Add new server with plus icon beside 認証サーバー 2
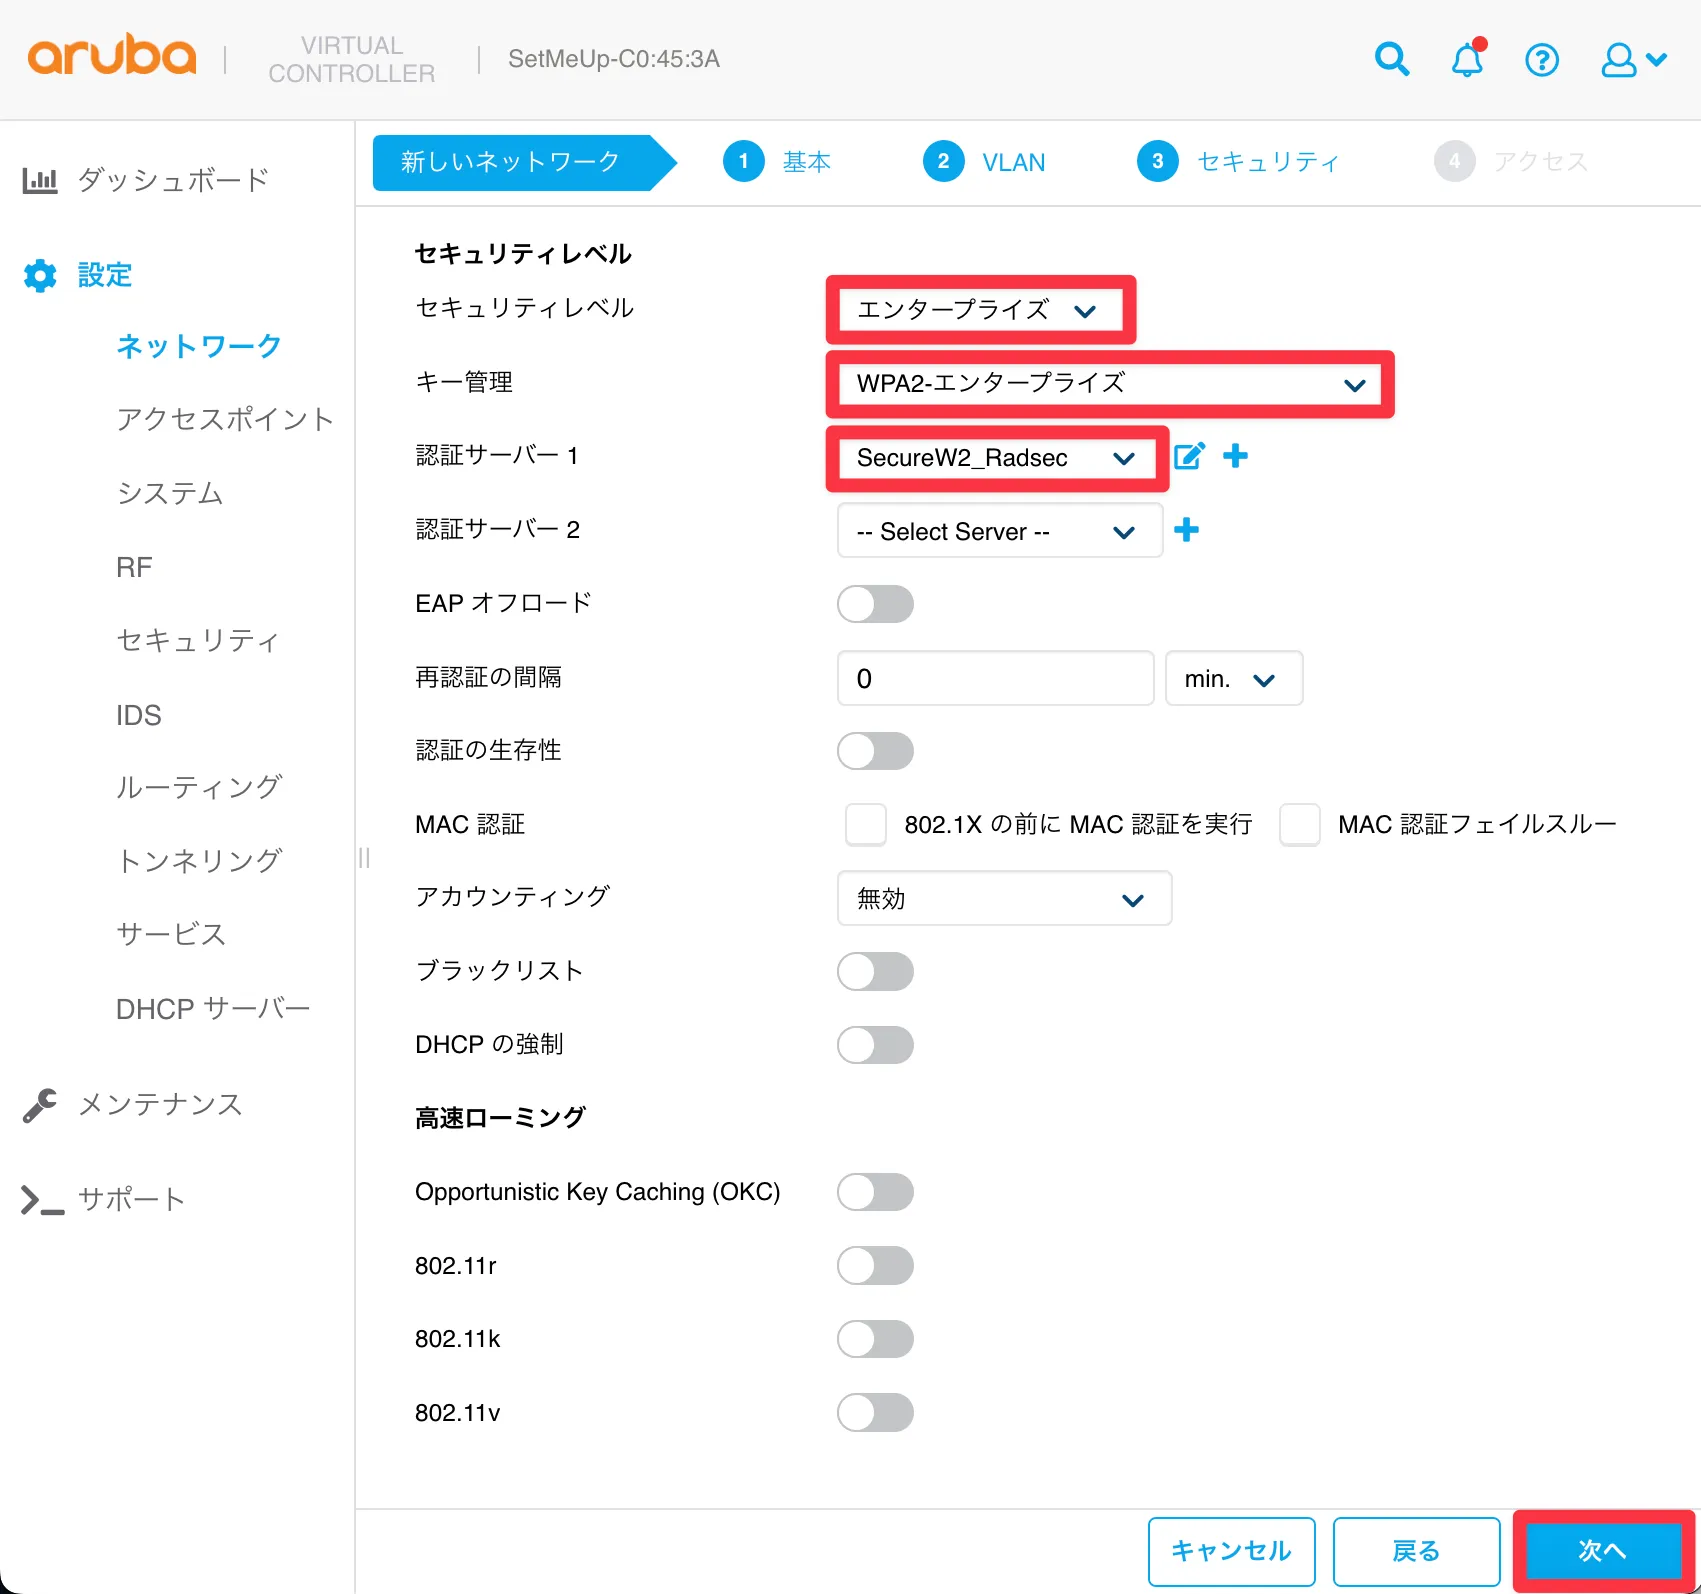Image resolution: width=1701 pixels, height=1594 pixels. tap(1187, 530)
